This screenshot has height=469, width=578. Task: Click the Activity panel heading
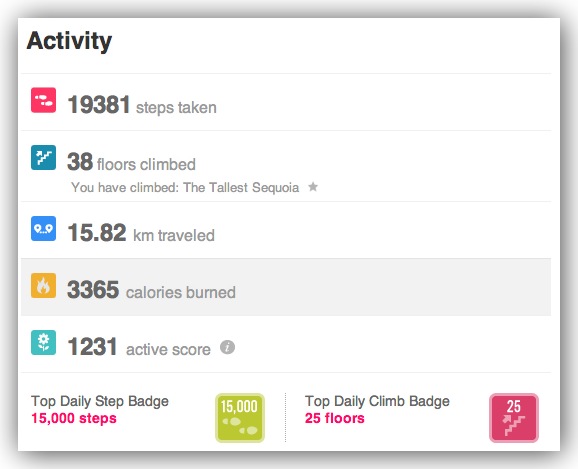pyautogui.click(x=69, y=41)
